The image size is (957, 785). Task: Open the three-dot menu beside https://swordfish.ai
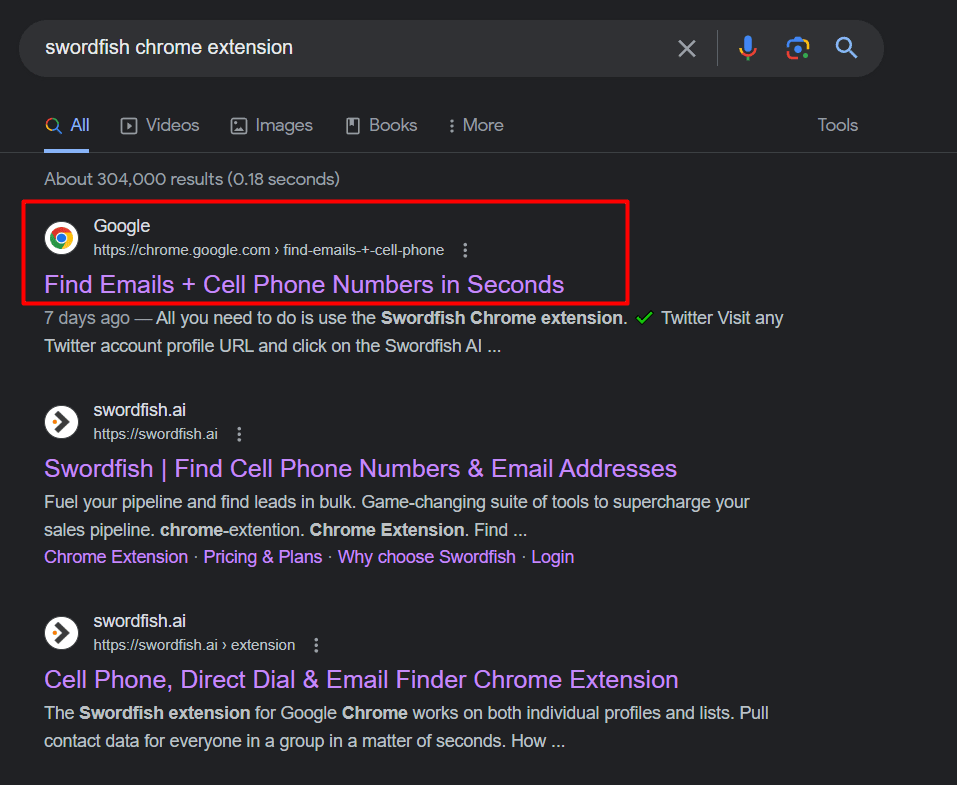coord(239,434)
